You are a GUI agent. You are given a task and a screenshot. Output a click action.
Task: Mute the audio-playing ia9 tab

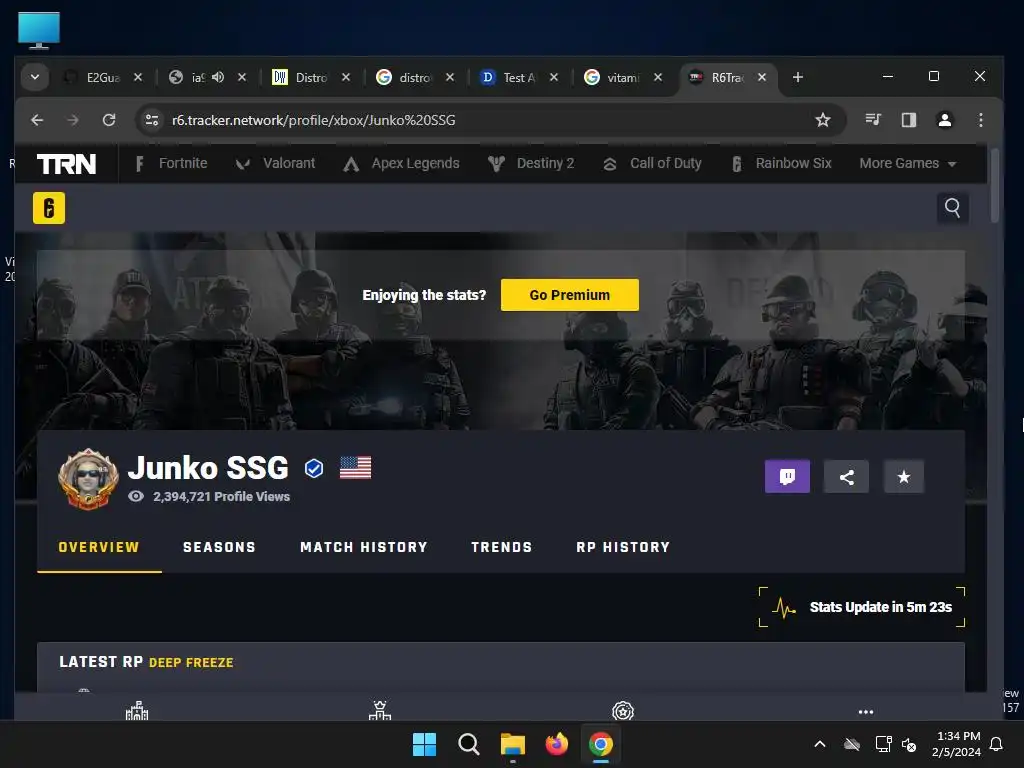218,77
